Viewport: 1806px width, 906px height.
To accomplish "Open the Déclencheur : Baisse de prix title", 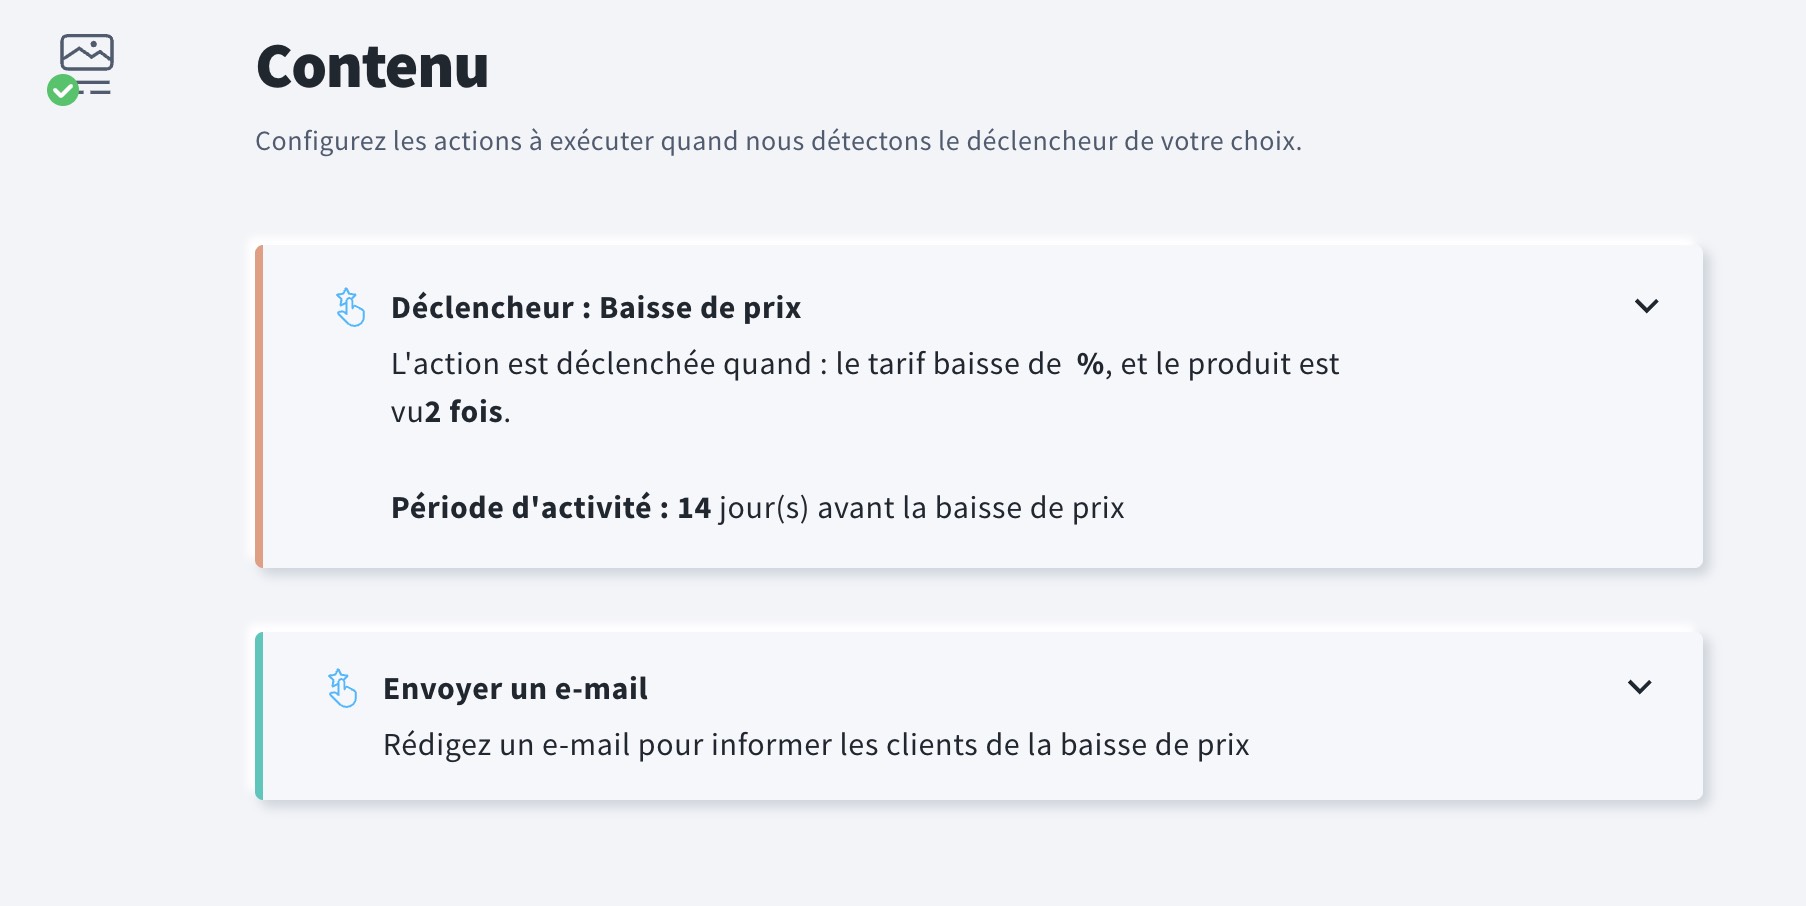I will tap(596, 307).
